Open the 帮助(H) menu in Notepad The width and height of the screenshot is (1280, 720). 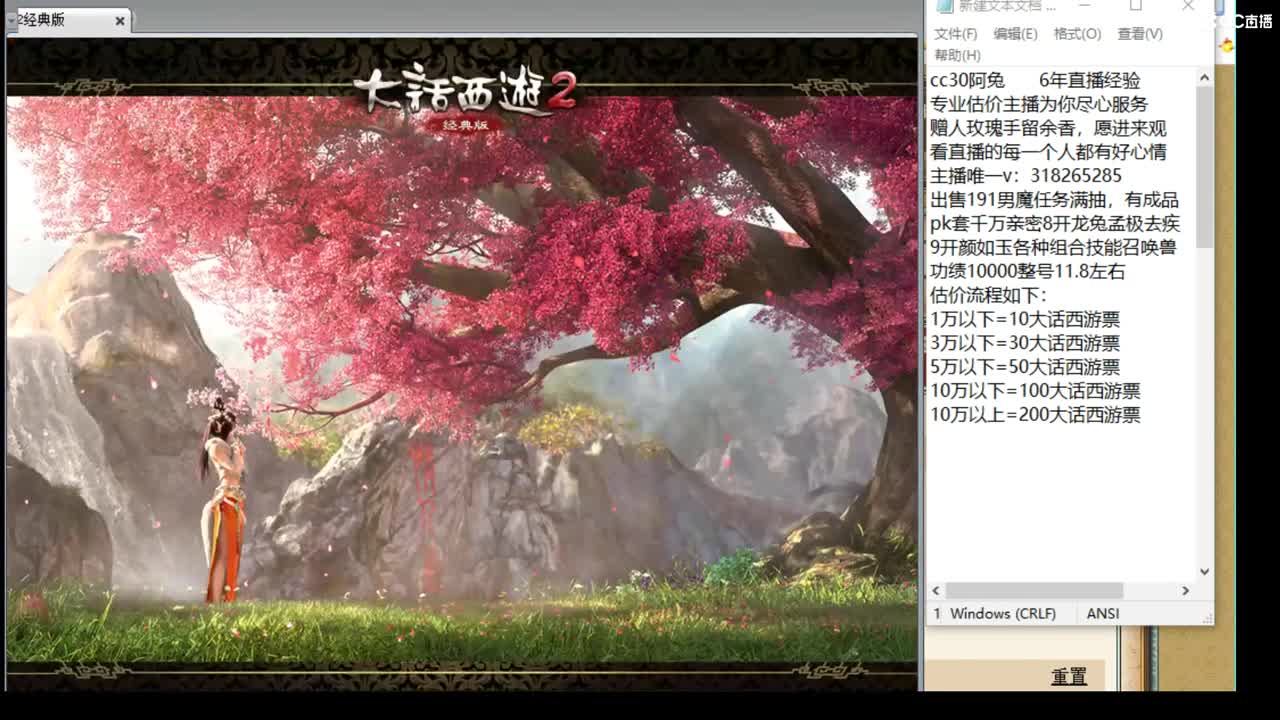[957, 55]
